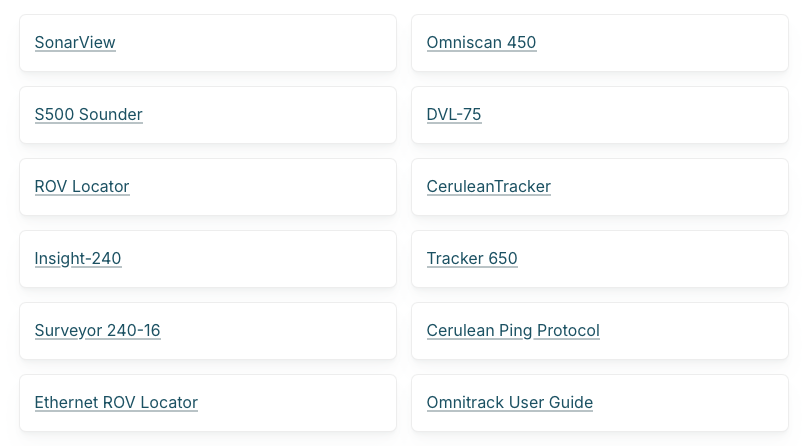Open the DVL-75 link

click(x=454, y=115)
